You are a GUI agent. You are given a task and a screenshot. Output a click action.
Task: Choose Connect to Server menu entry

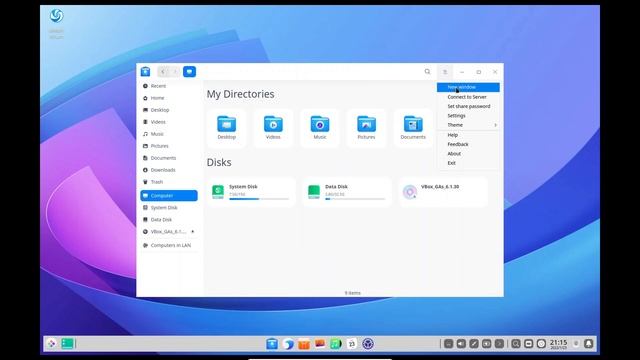[468, 97]
